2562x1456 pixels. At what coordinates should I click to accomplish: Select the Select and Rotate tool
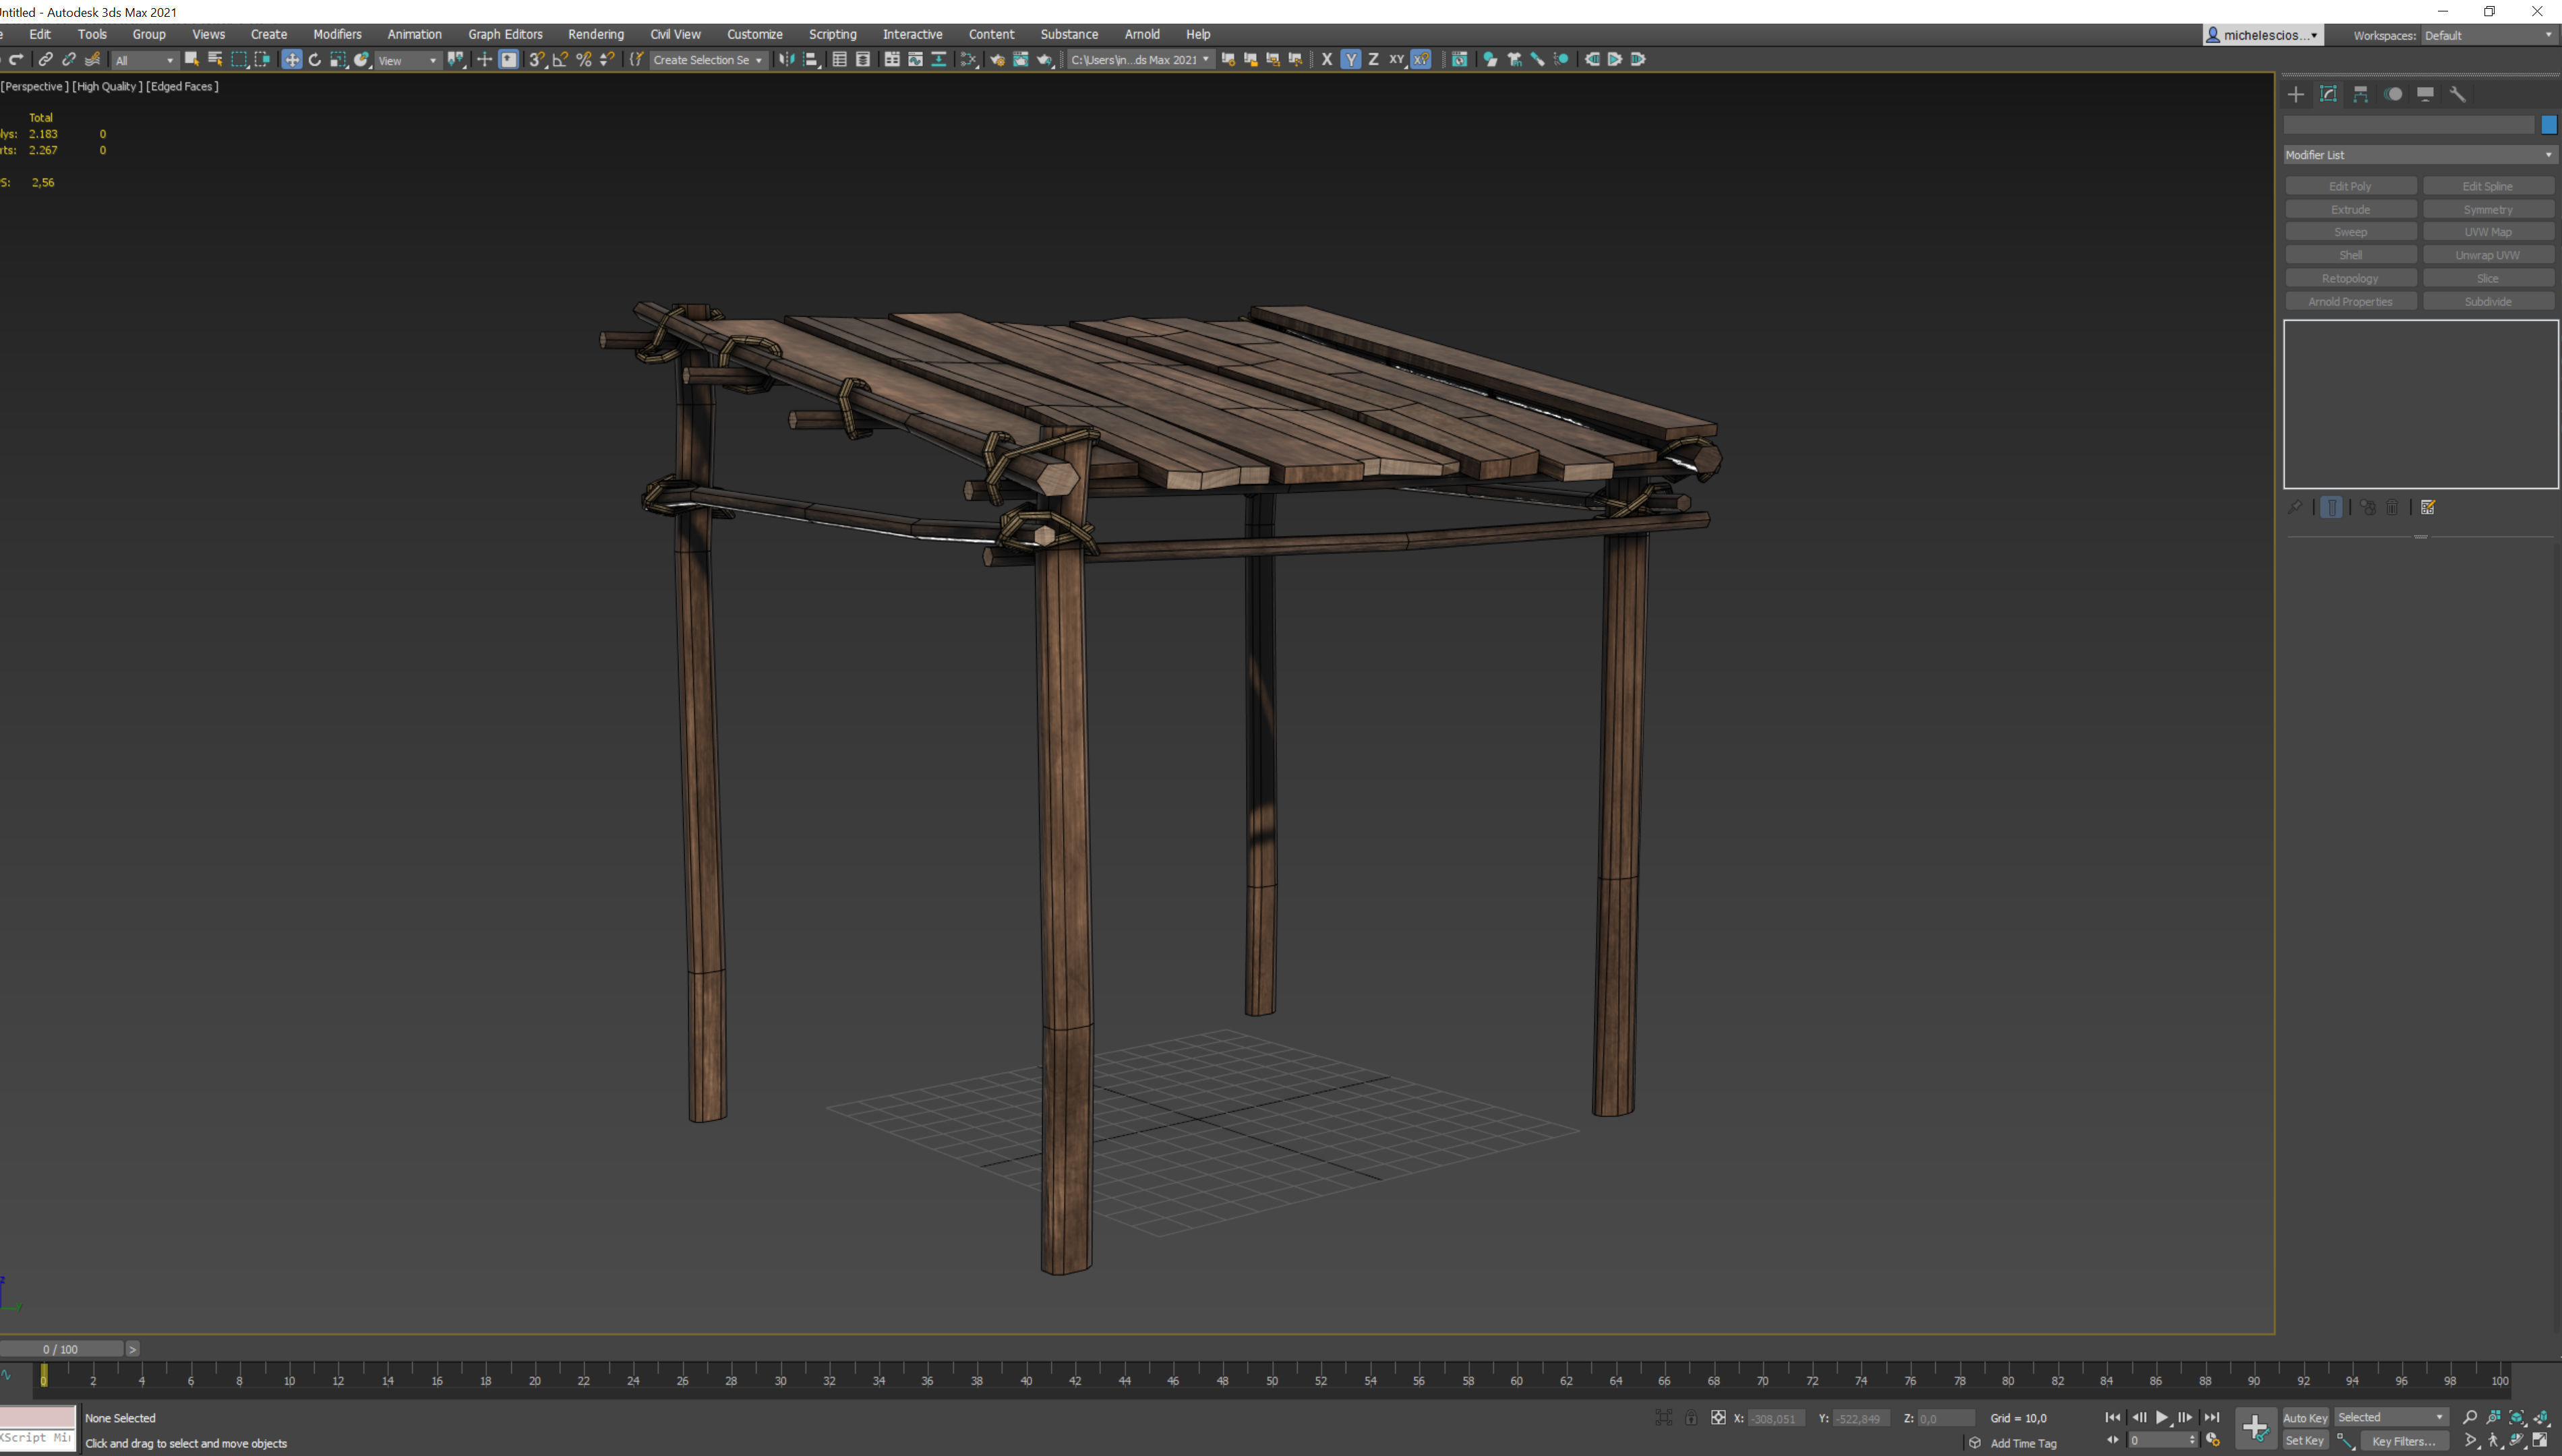point(315,60)
